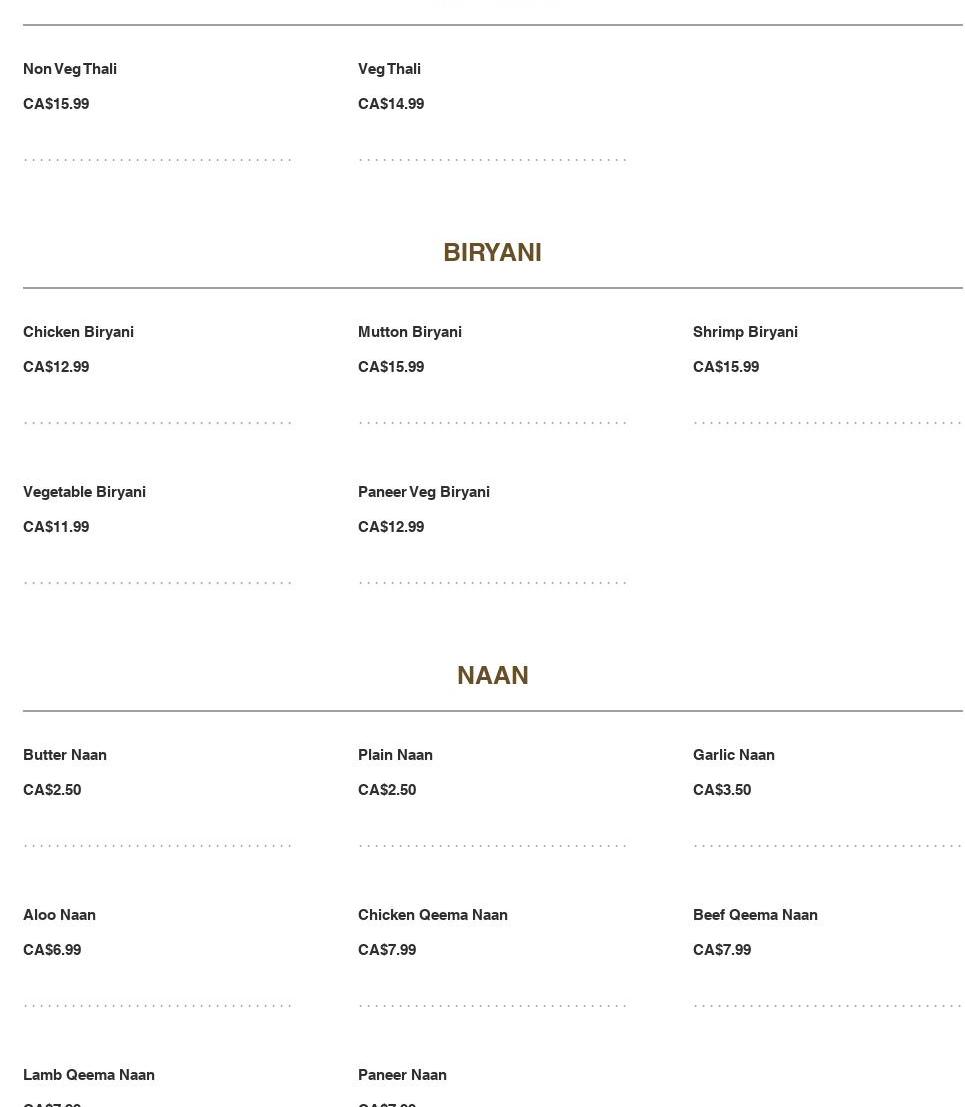Select the Veg Thali item
The width and height of the screenshot is (965, 1107).
pyautogui.click(x=389, y=69)
